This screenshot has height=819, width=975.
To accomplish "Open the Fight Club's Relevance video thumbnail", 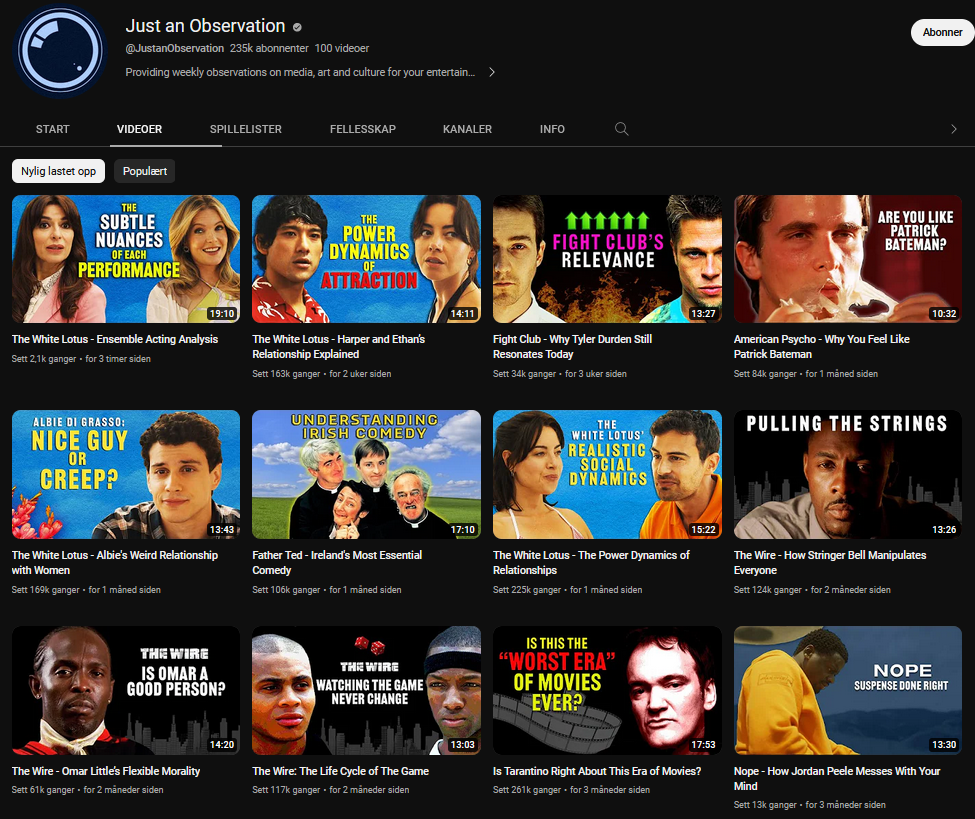I will pyautogui.click(x=607, y=259).
